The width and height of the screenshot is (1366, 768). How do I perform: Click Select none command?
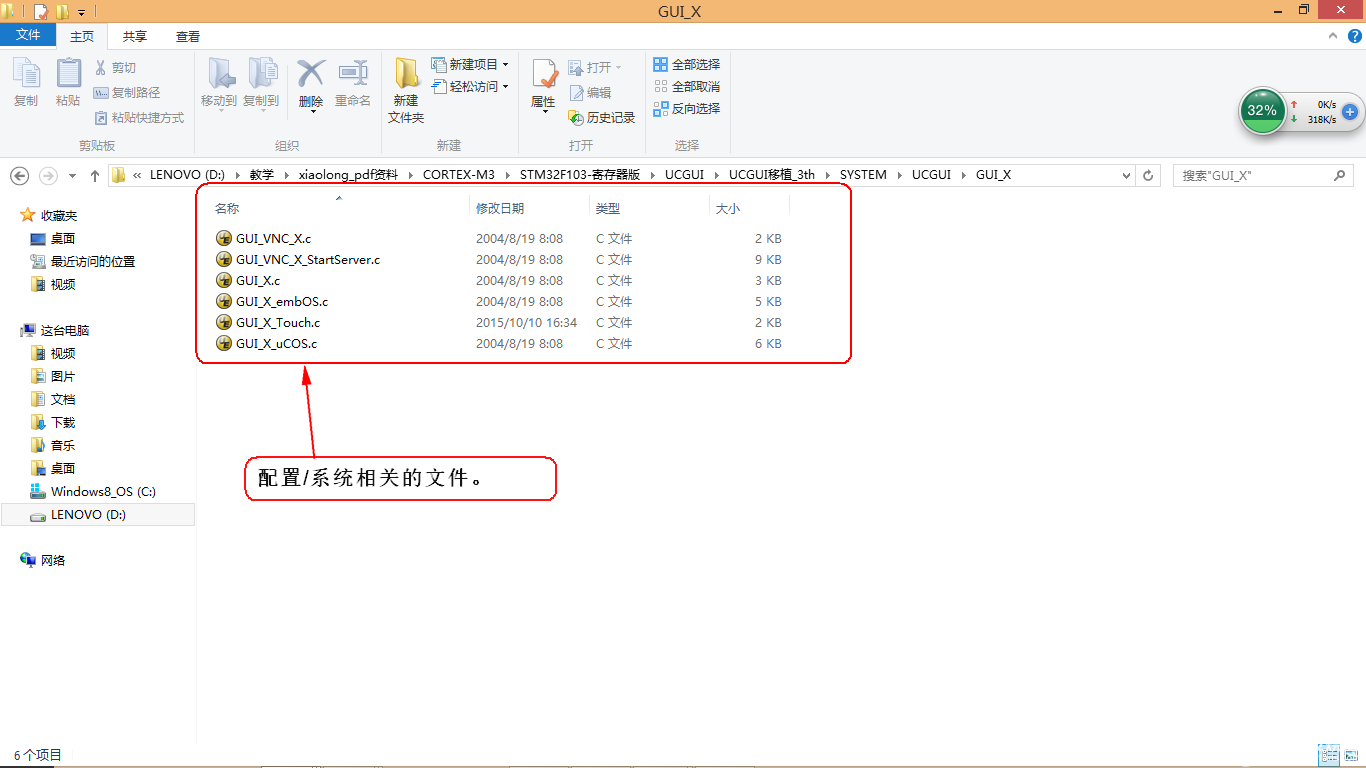(x=687, y=86)
